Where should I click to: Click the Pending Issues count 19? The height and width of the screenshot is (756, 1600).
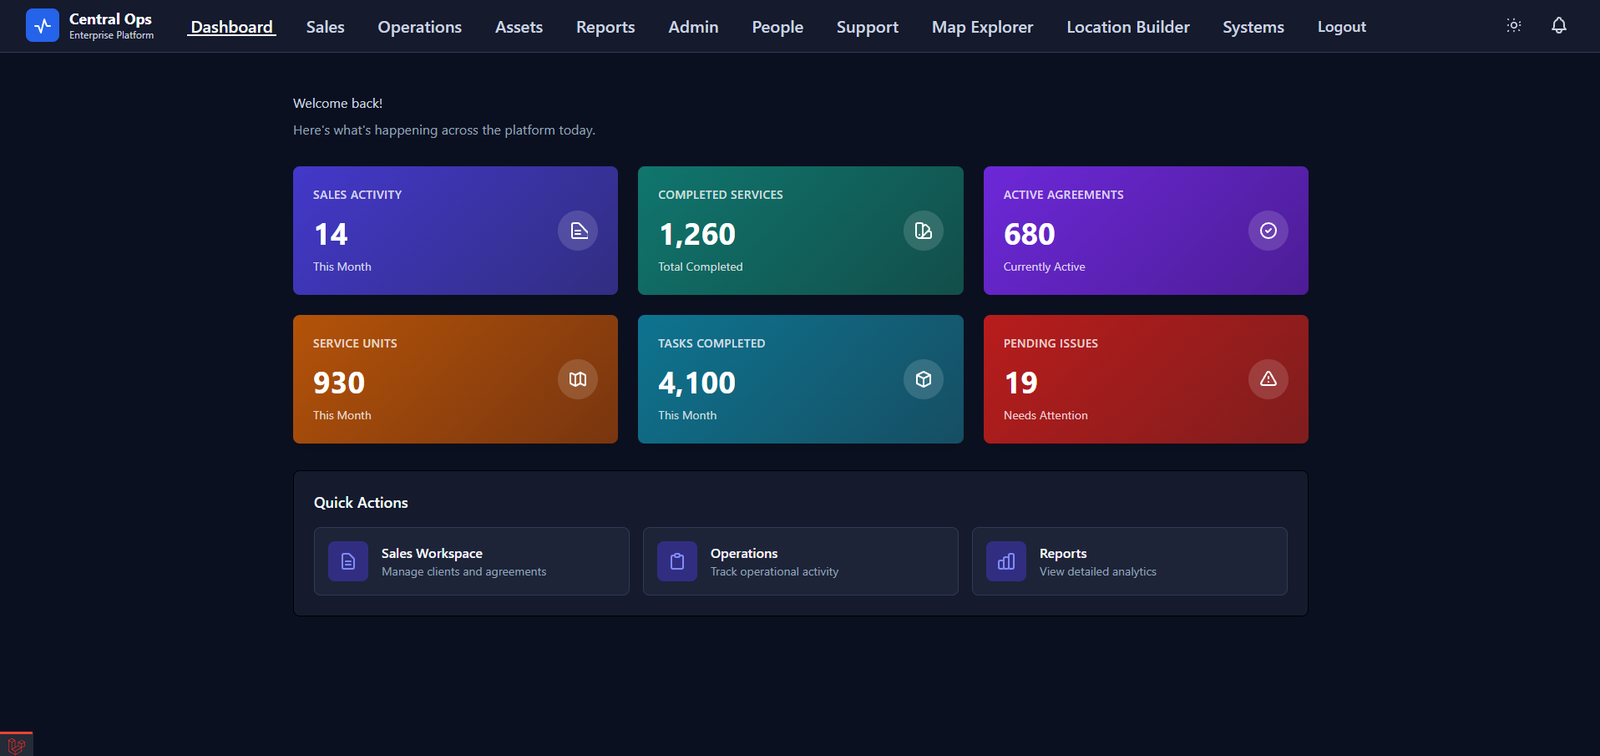click(1021, 382)
